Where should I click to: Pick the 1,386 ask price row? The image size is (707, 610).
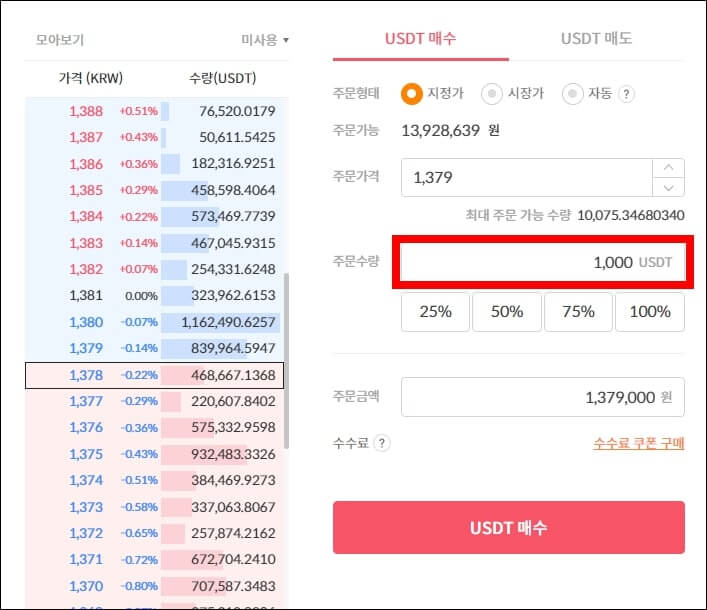pyautogui.click(x=154, y=164)
